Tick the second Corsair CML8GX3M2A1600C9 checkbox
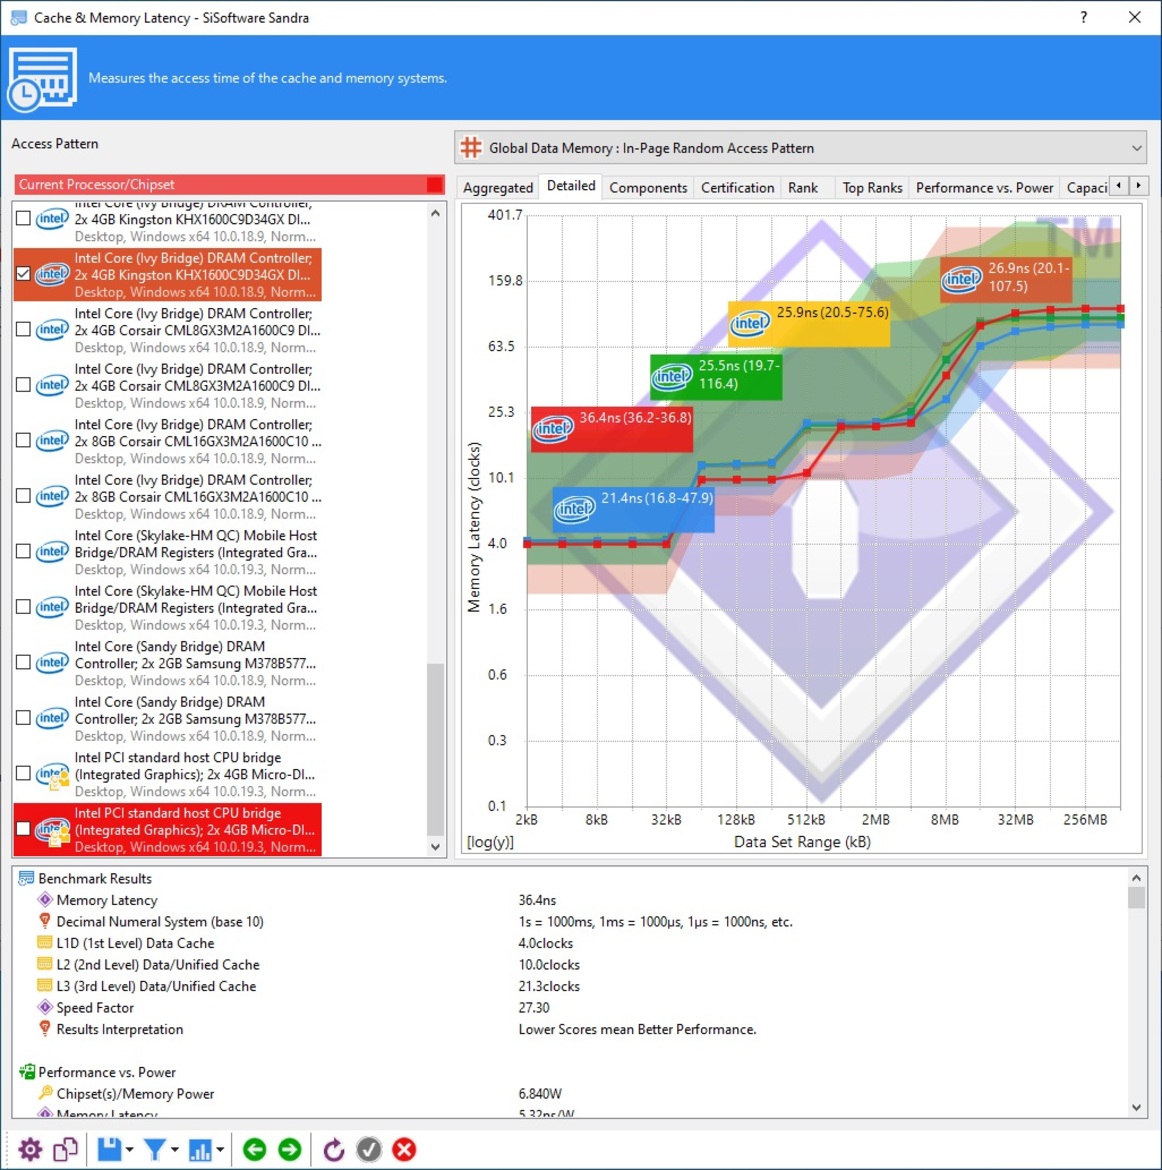Image resolution: width=1162 pixels, height=1170 pixels. 23,385
